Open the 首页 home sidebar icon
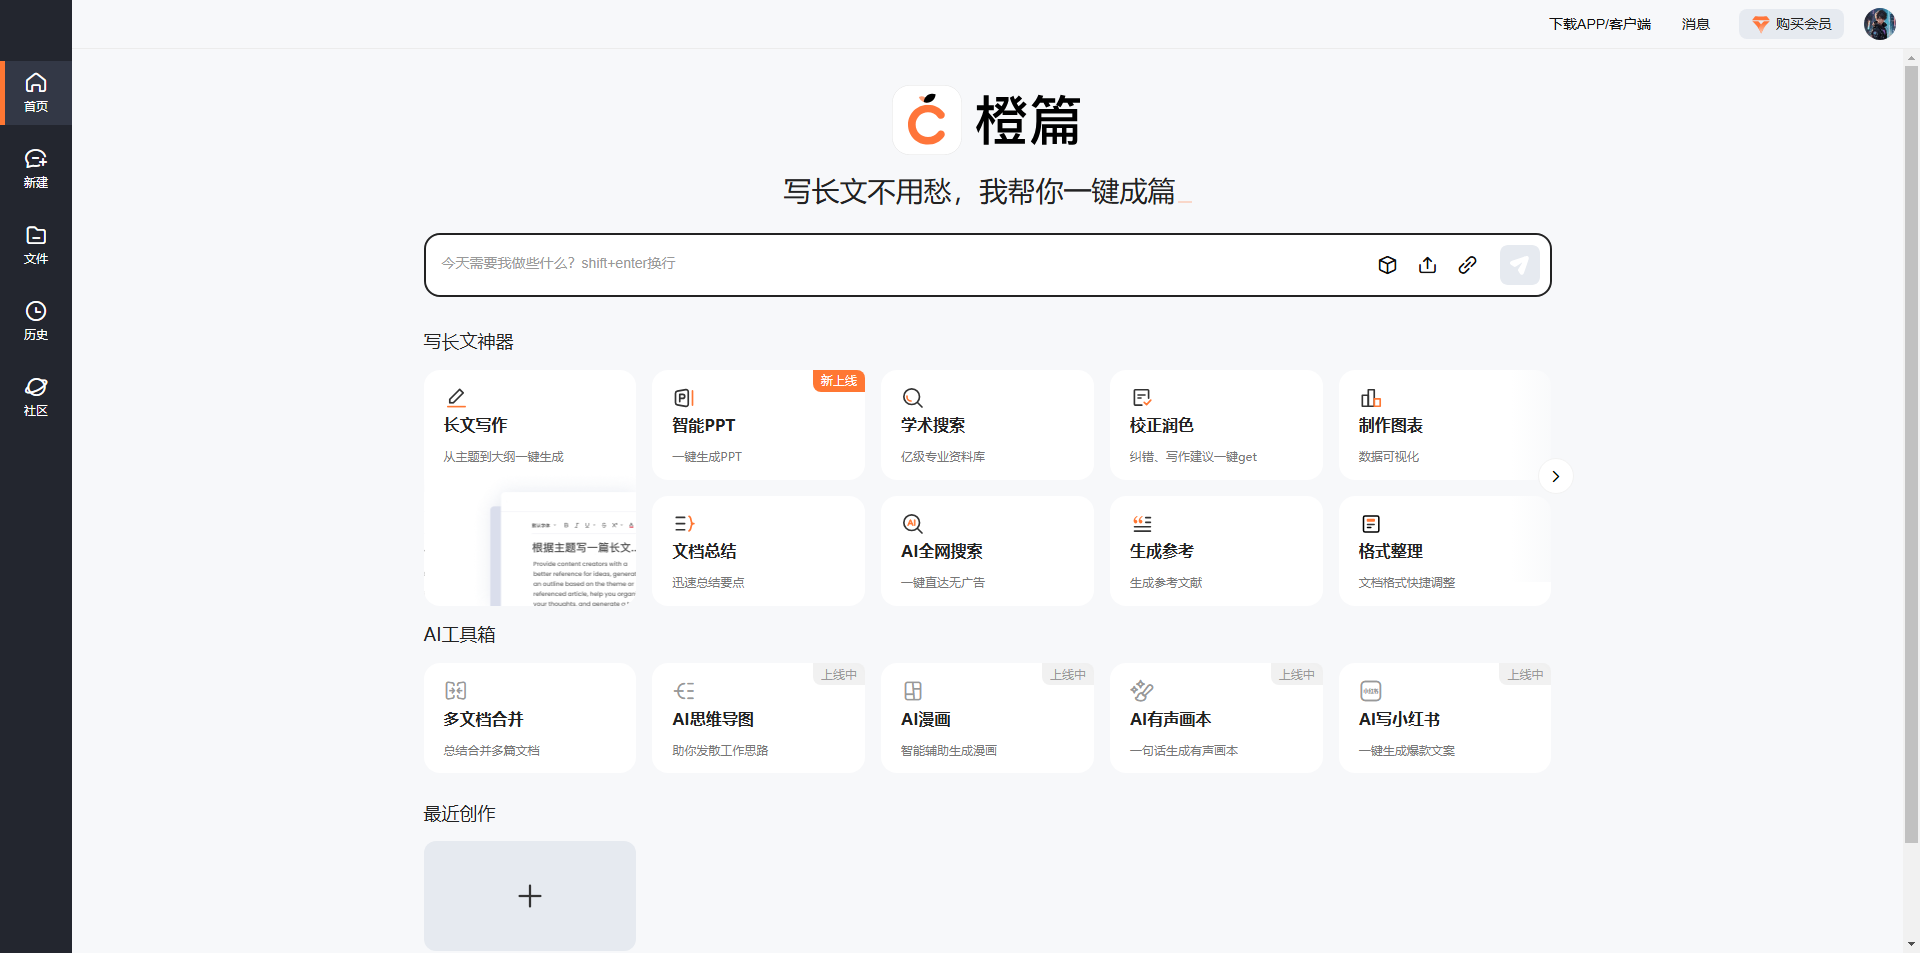The width and height of the screenshot is (1920, 953). tap(36, 93)
